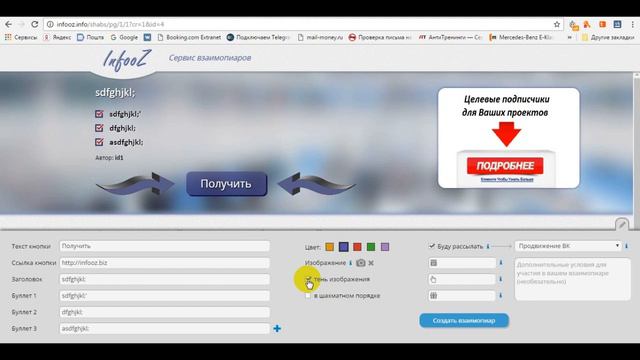The height and width of the screenshot is (360, 640).
Task: Open the Другие закладки folder
Action: coord(608,37)
